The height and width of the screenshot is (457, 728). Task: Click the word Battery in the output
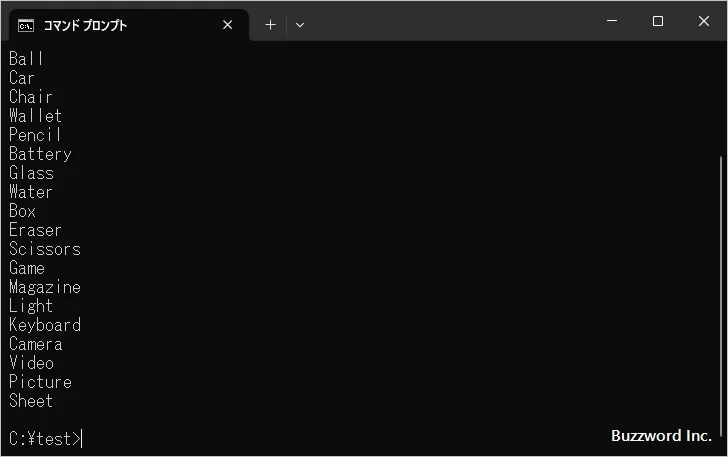40,154
